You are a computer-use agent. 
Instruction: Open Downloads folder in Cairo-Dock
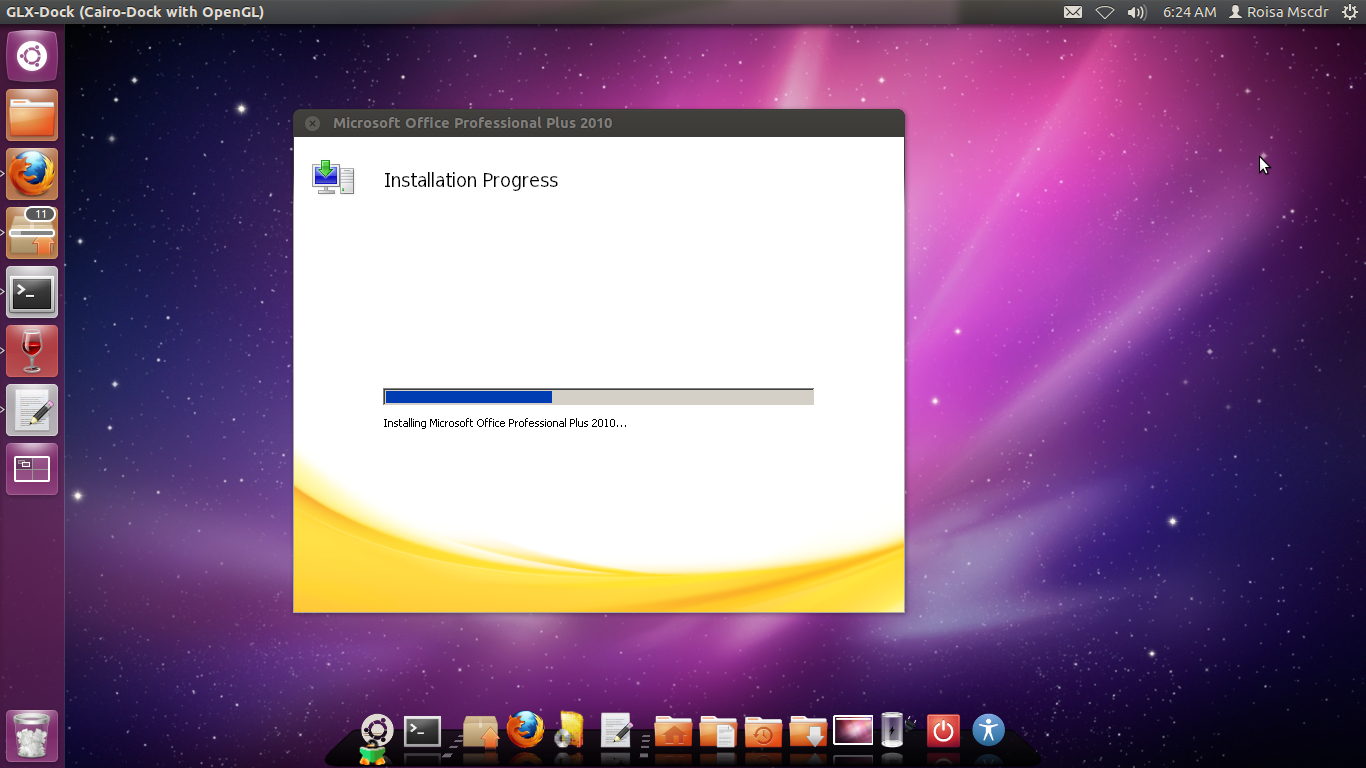click(x=808, y=732)
